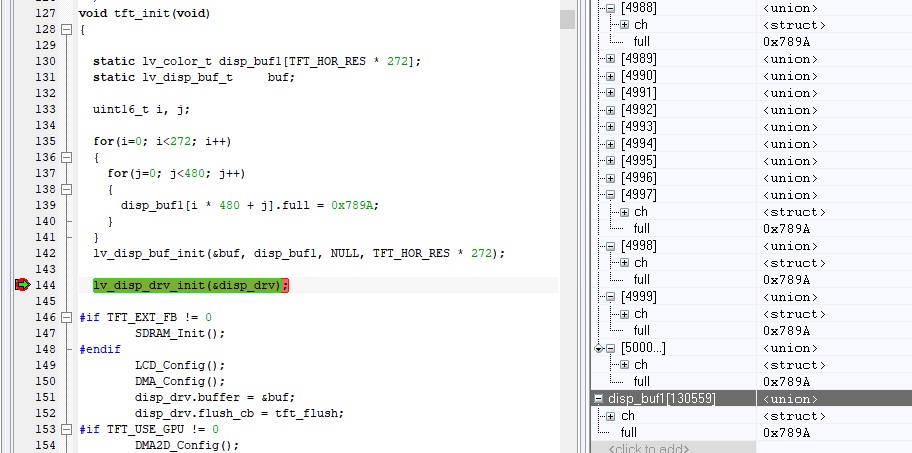Click the #endif directive on line 148
The height and width of the screenshot is (453, 912).
click(x=99, y=349)
